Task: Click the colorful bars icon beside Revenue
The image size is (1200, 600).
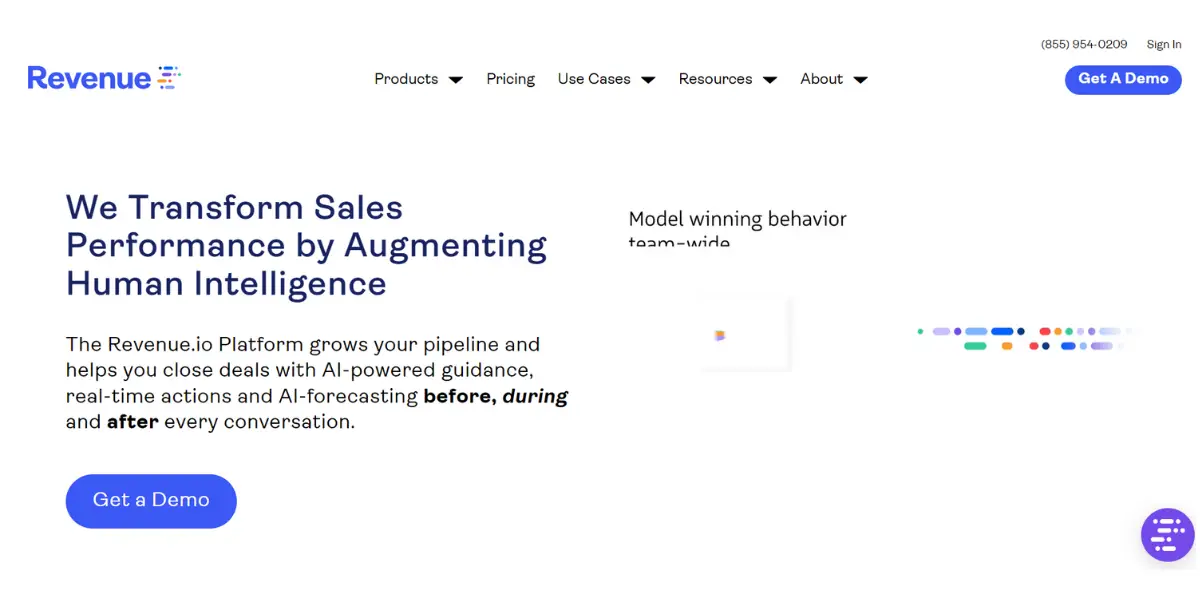Action: tap(169, 77)
